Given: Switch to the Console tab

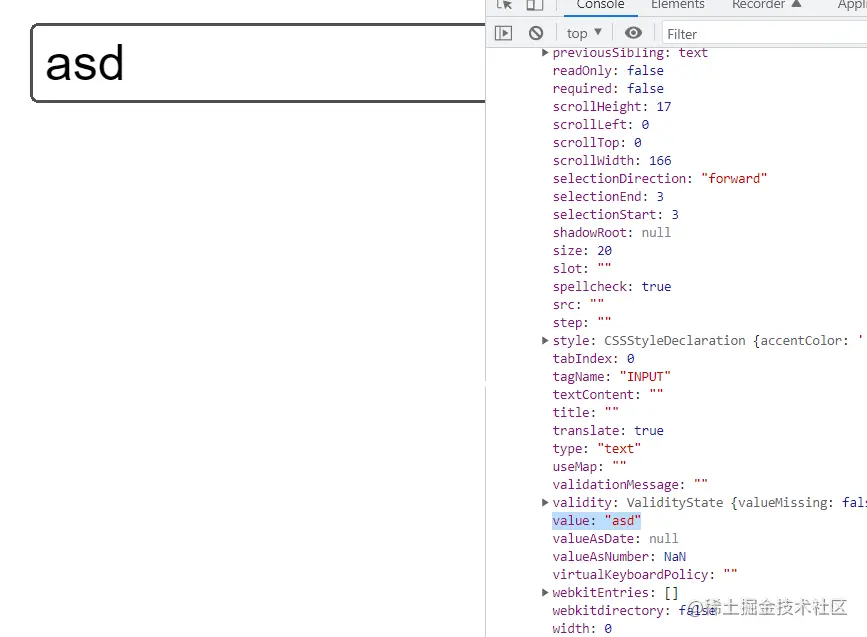Looking at the screenshot, I should point(600,5).
